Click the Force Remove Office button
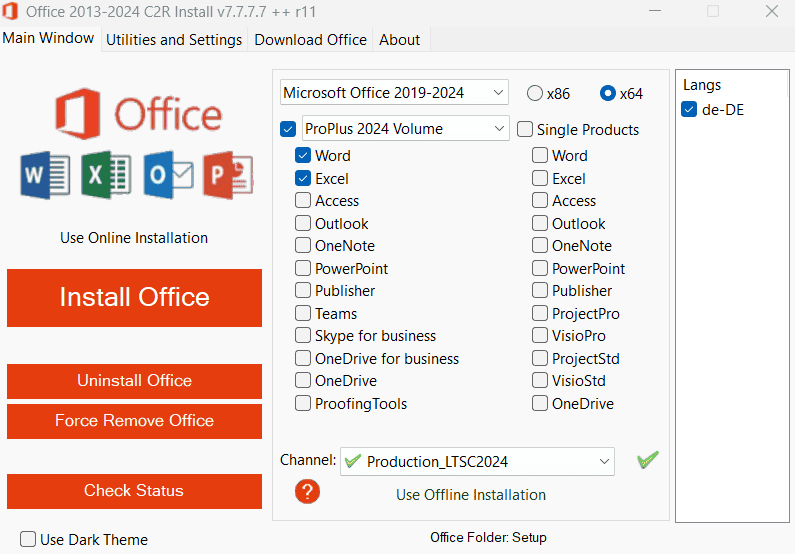 tap(134, 421)
